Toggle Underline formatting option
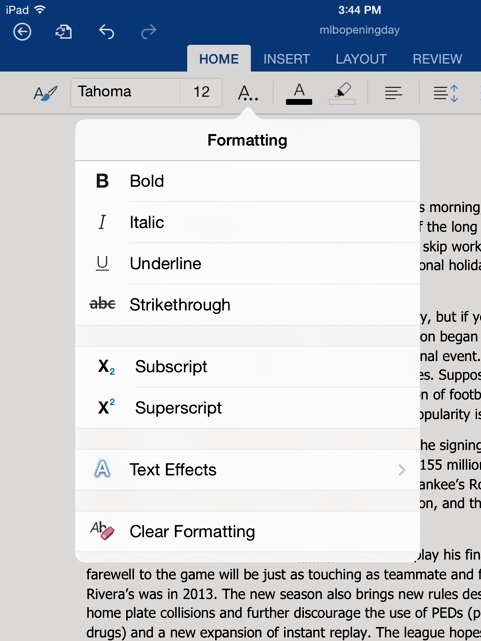Screen dimensions: 481x641 point(247,264)
